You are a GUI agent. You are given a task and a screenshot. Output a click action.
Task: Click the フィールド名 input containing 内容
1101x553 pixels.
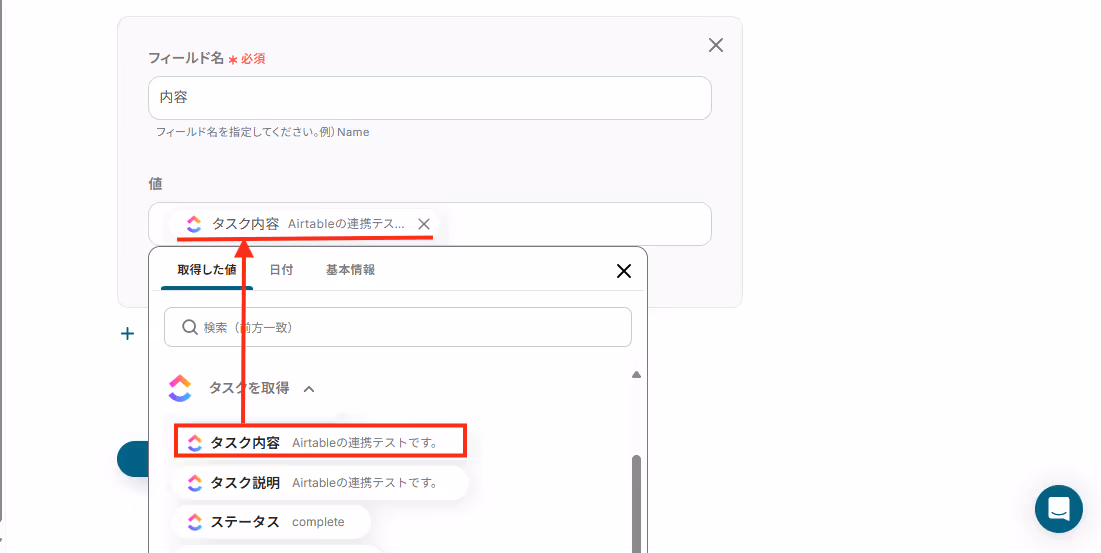430,98
